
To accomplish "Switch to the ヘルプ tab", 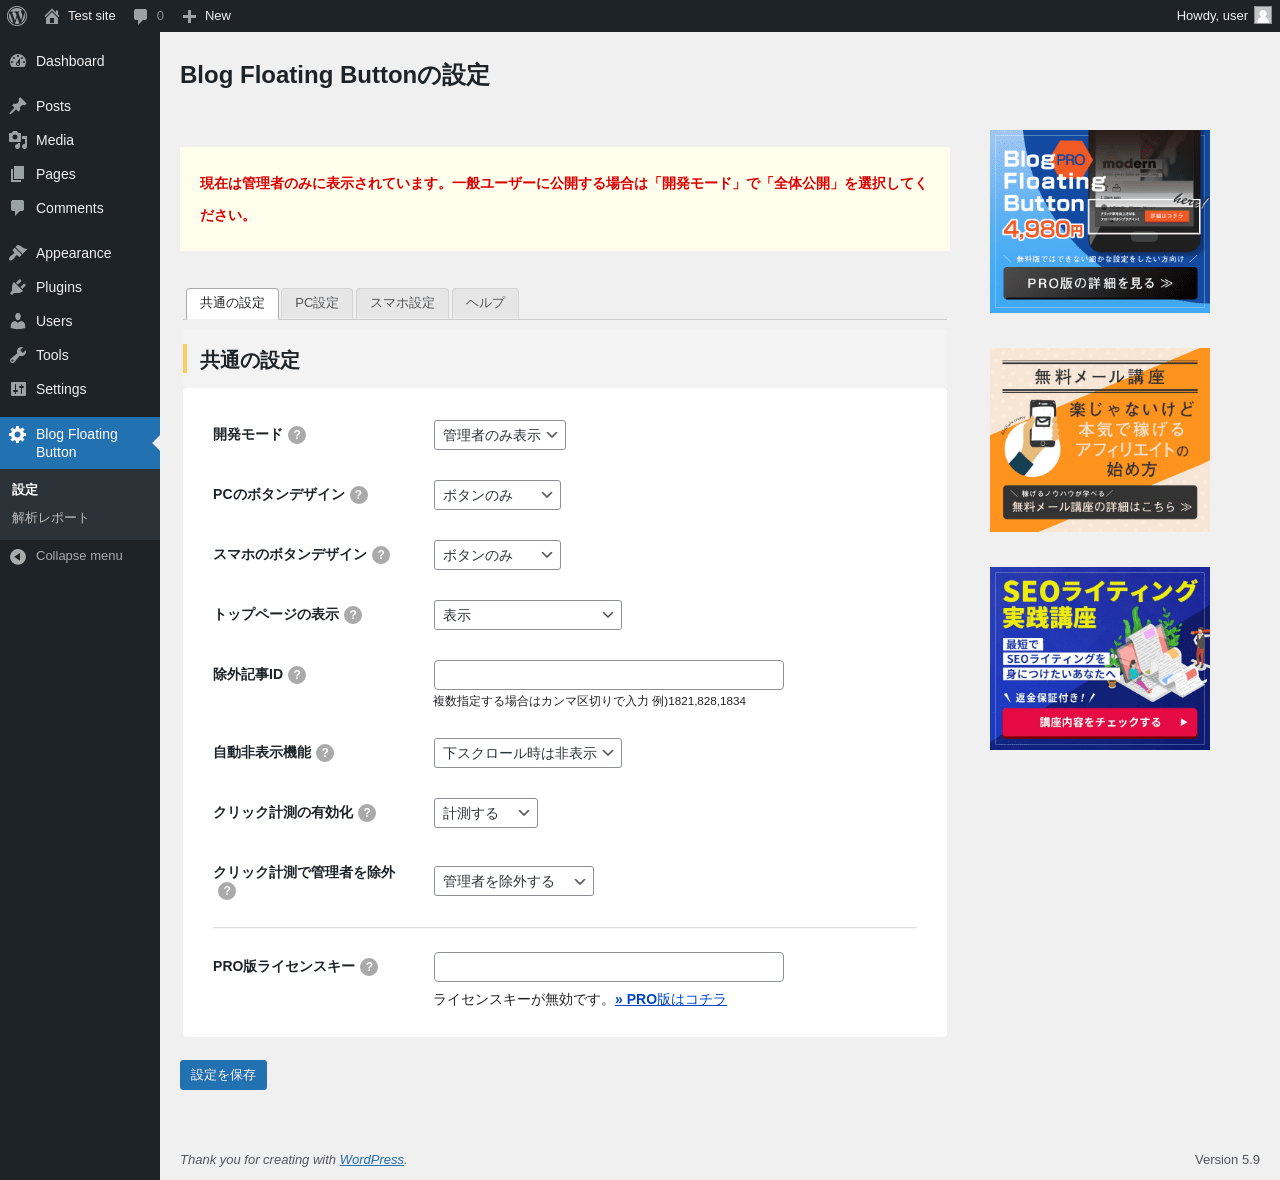I will click(485, 303).
